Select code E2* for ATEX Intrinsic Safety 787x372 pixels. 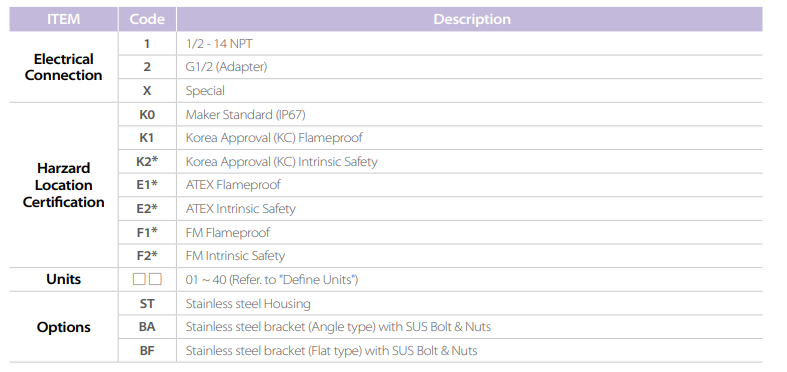pos(147,209)
